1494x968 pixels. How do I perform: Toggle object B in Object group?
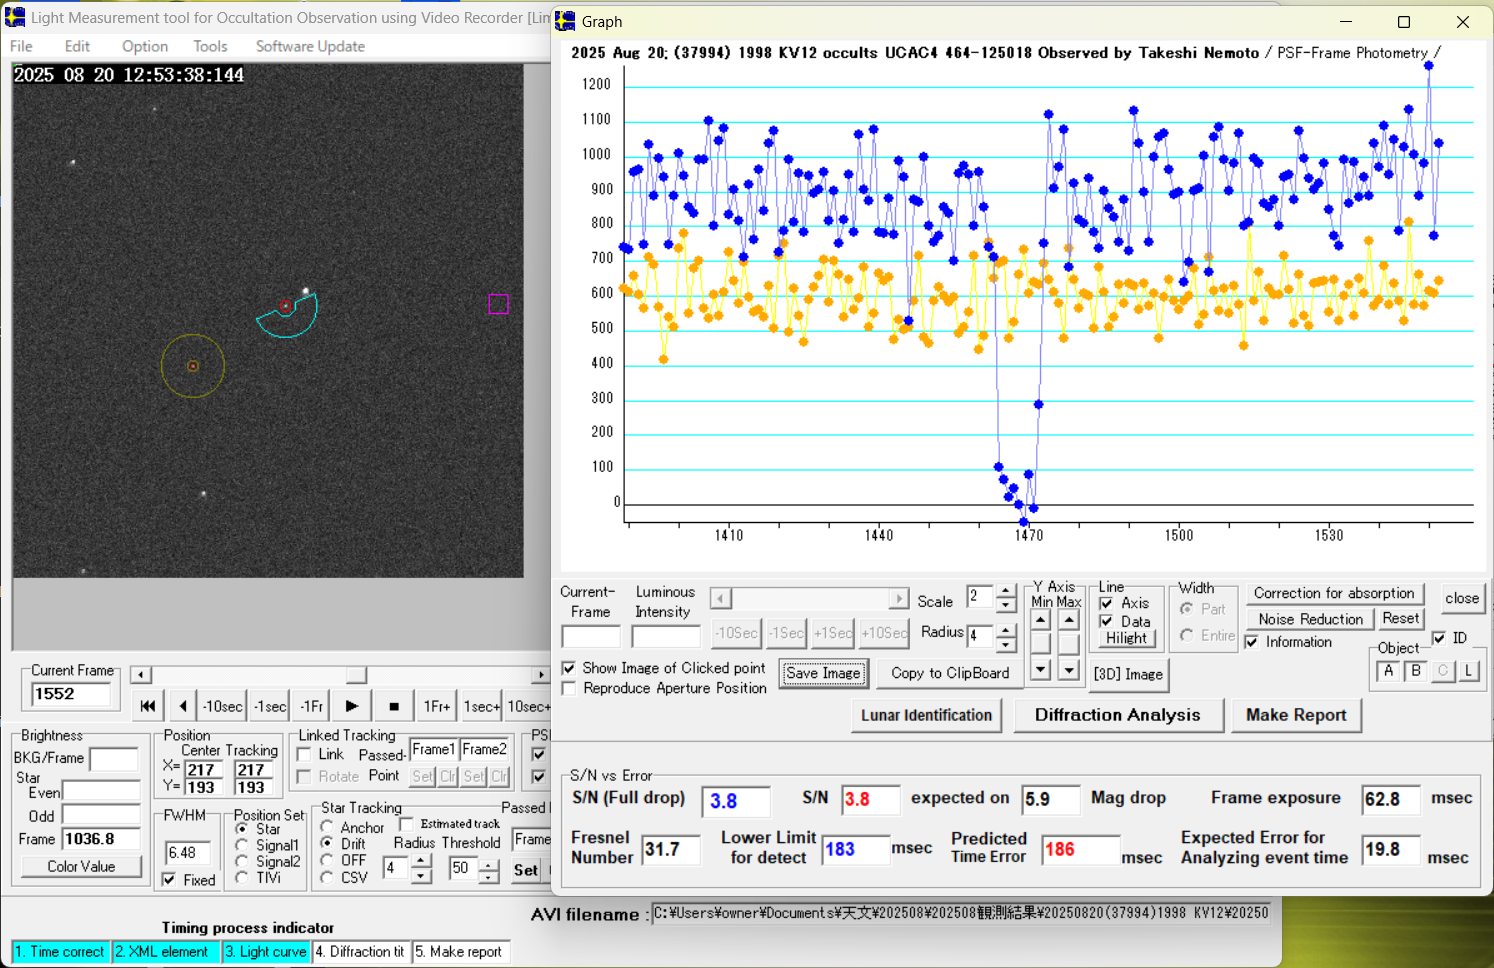(1416, 671)
